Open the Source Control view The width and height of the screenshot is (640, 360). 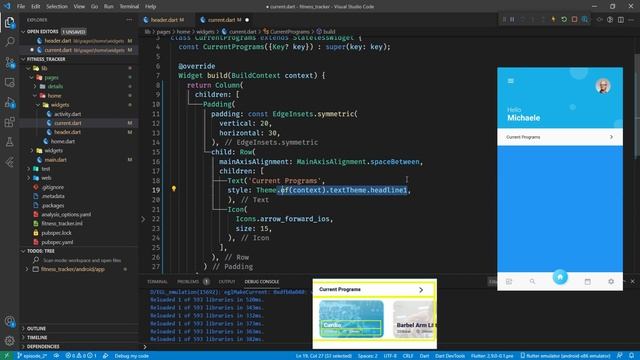(x=9, y=62)
